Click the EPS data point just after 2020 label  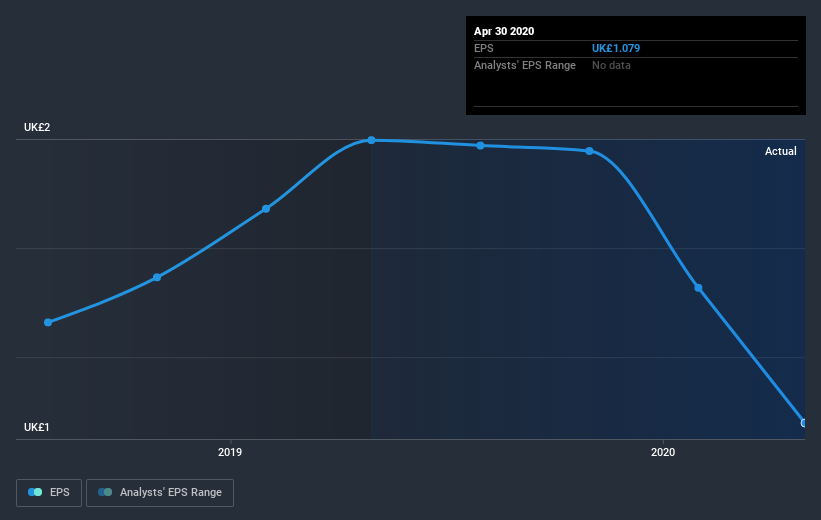click(698, 287)
